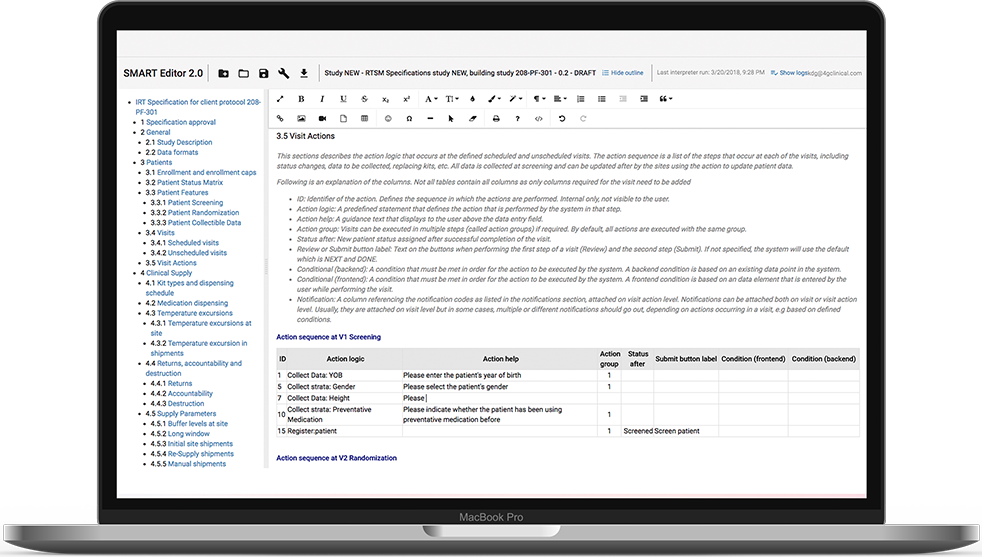Click the Show logs link
Screen dimensions: 982x557
click(795, 73)
